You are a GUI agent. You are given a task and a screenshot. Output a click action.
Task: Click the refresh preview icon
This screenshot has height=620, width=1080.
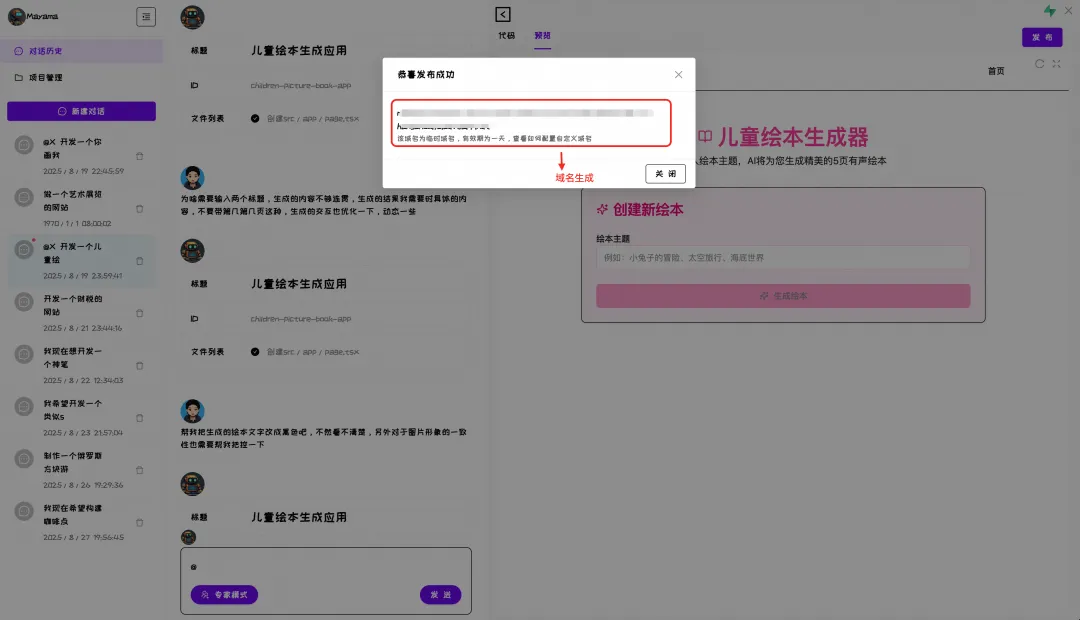tap(1040, 62)
